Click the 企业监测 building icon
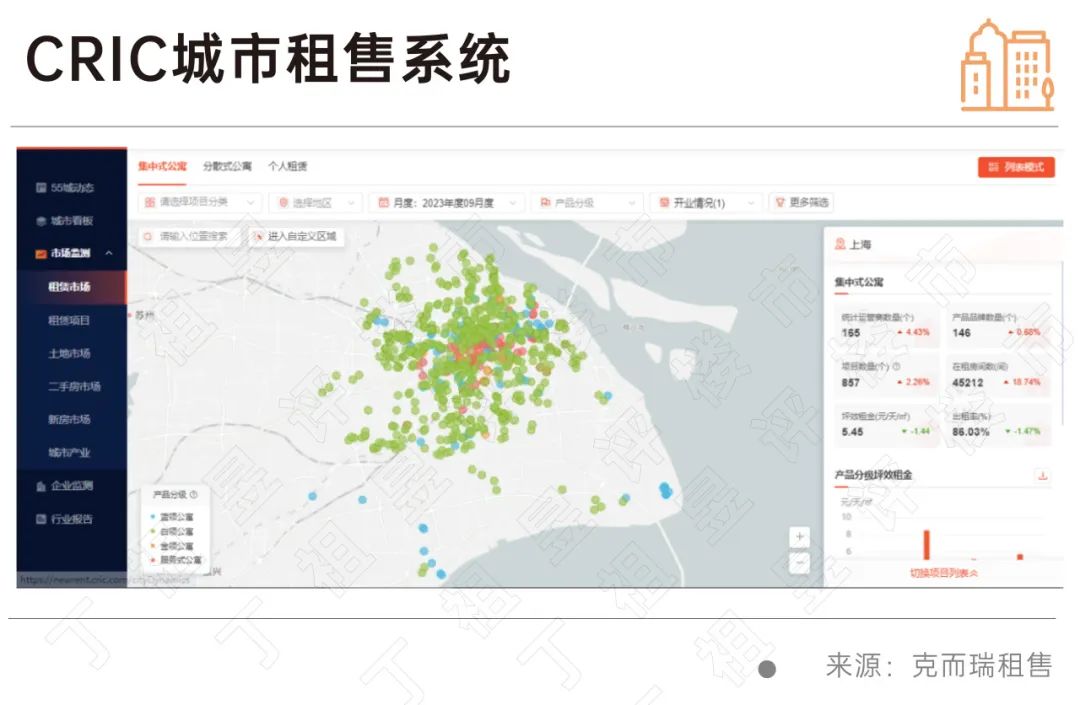 point(41,486)
